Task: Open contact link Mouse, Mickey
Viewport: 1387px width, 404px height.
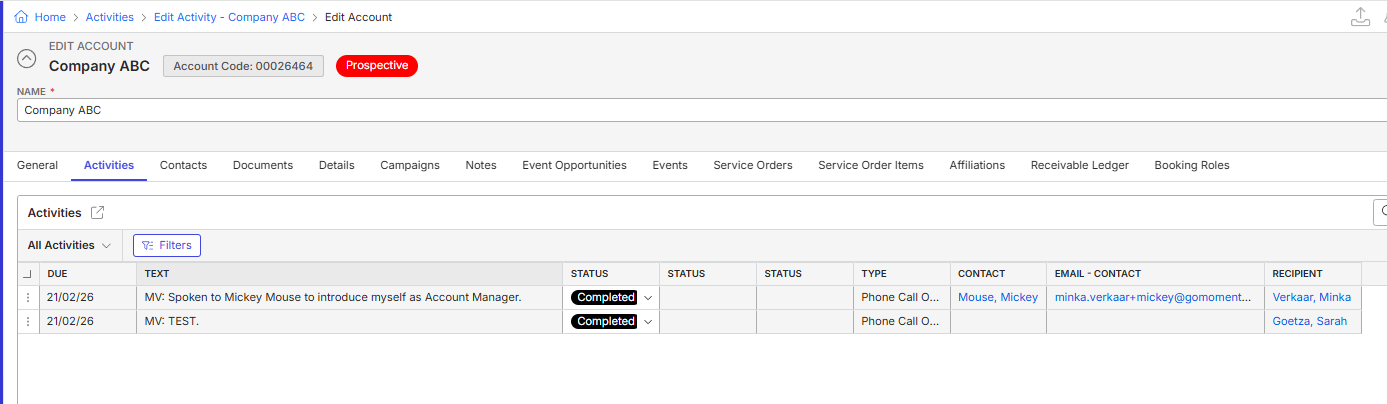Action: [998, 297]
